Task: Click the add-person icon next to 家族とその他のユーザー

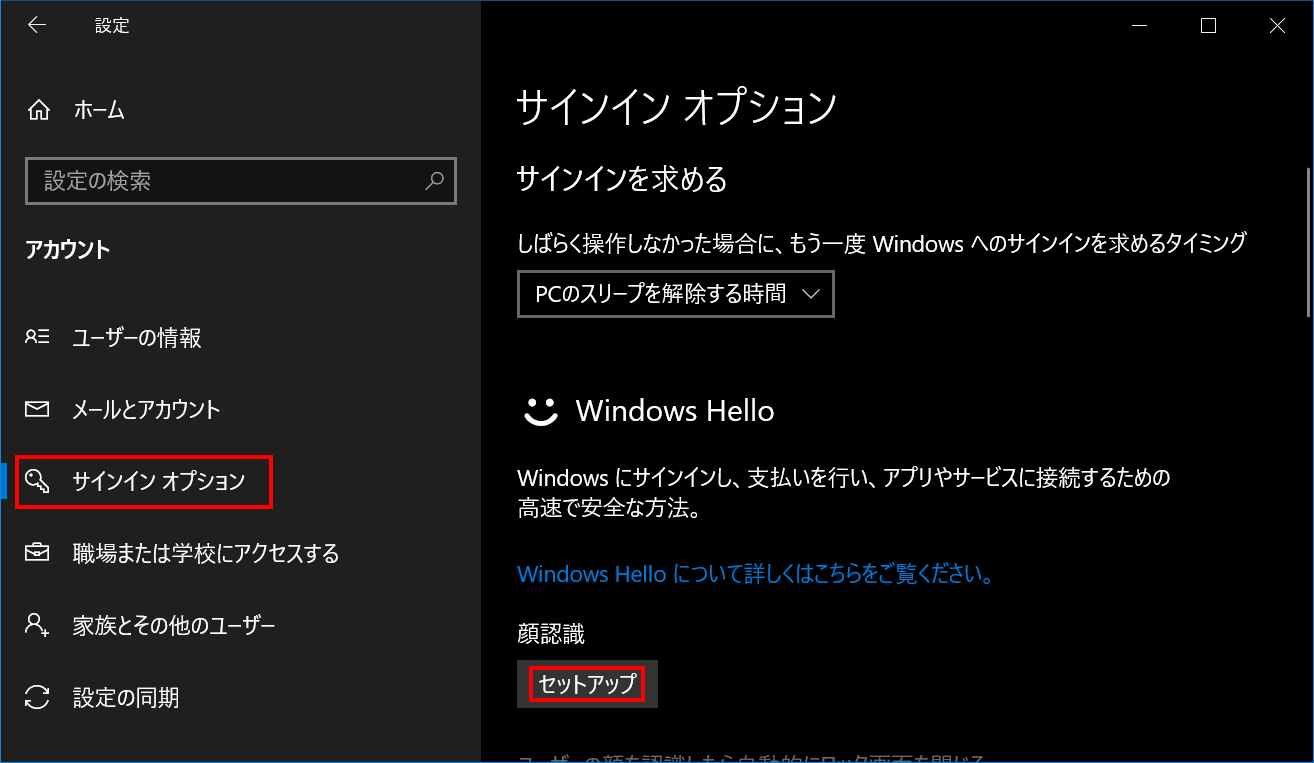Action: point(38,625)
